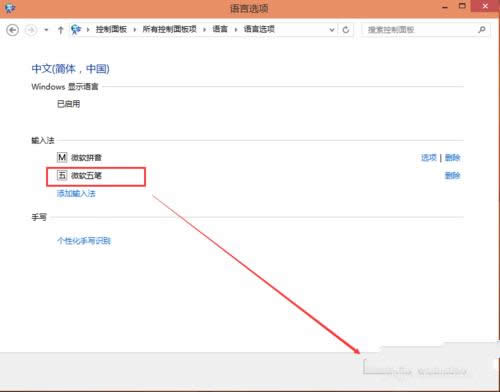Expand the address bar history dropdown
500x392 pixels.
tap(332, 30)
